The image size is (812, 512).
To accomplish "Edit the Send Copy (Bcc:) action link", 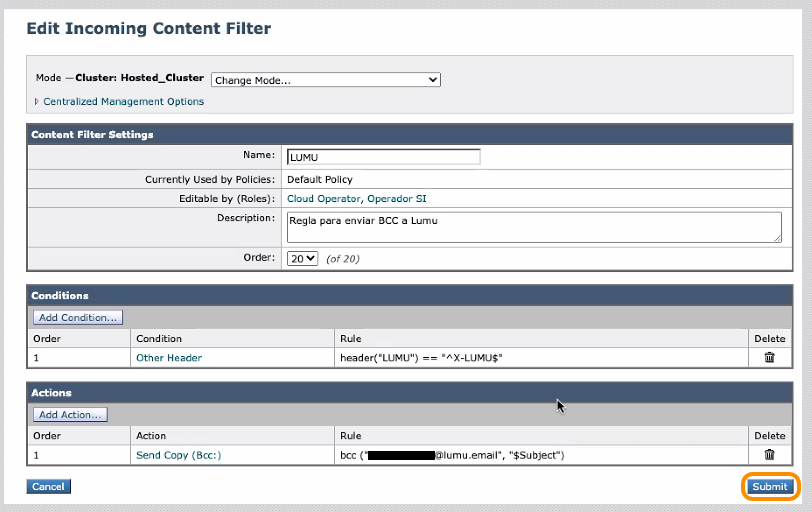I will click(x=178, y=455).
